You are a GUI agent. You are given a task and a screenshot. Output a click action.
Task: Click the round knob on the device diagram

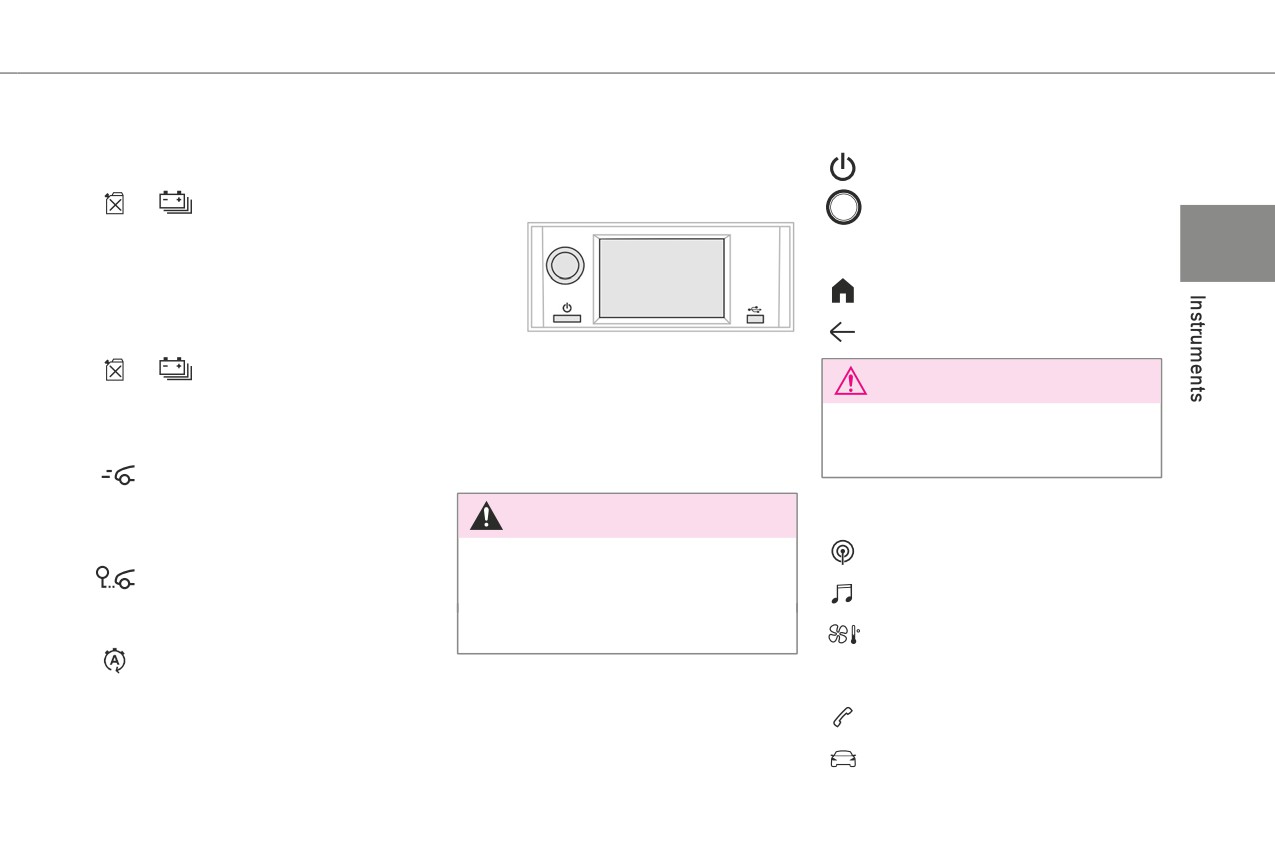(x=565, y=264)
